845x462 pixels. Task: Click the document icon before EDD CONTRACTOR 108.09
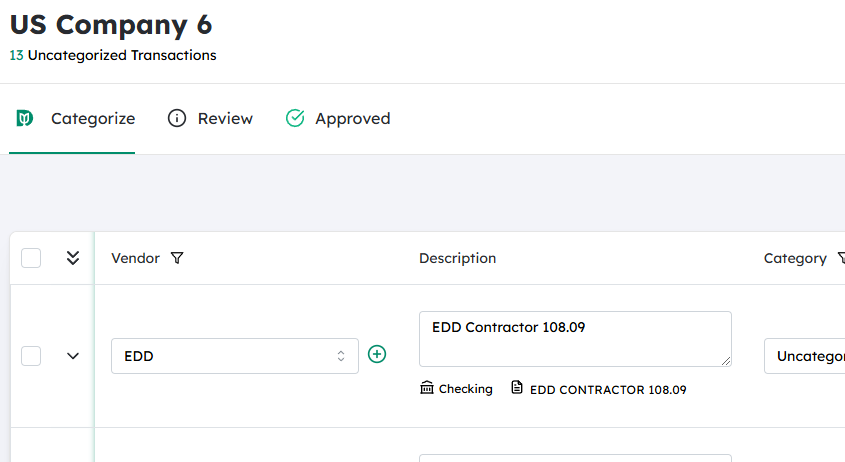pyautogui.click(x=517, y=388)
